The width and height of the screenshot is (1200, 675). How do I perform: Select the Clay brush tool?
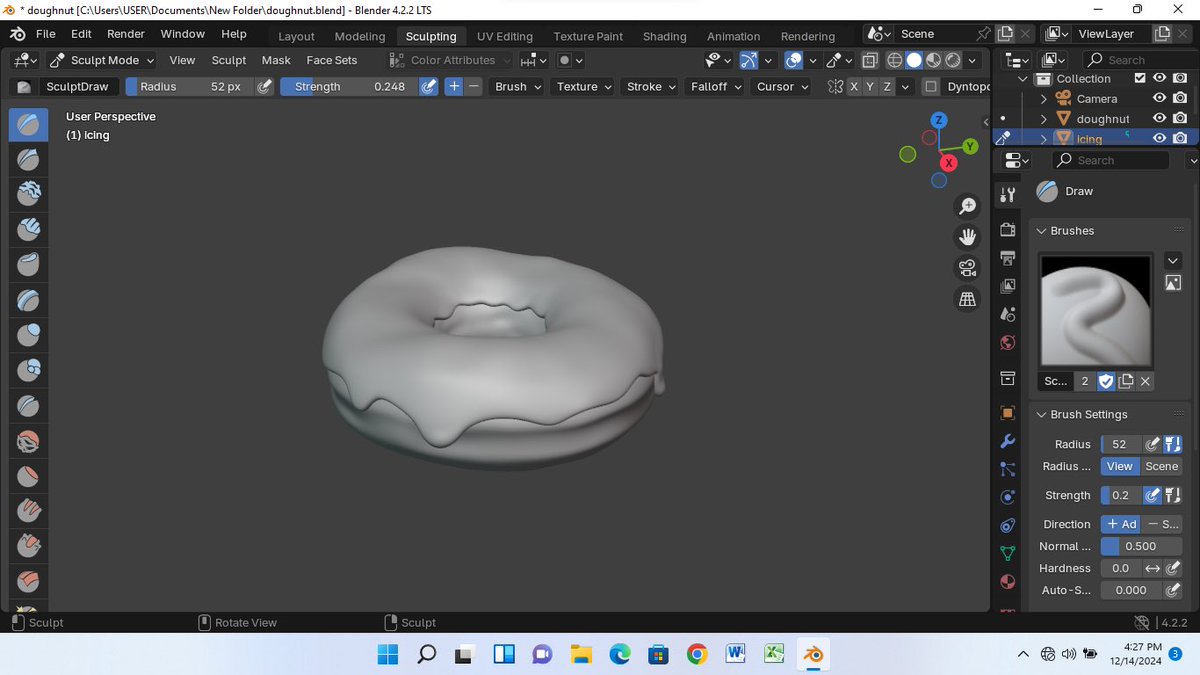click(x=28, y=194)
